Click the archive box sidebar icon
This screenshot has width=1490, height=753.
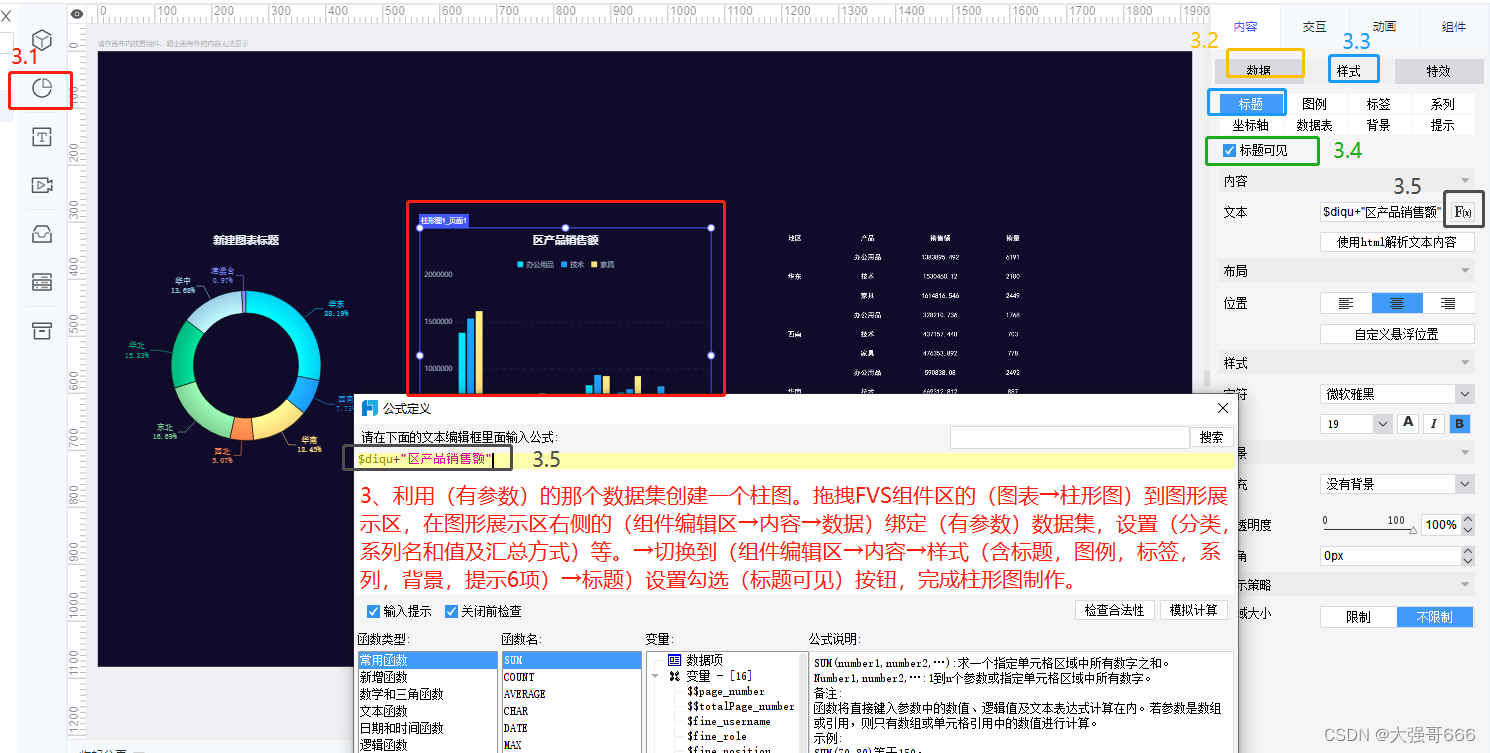coord(42,330)
